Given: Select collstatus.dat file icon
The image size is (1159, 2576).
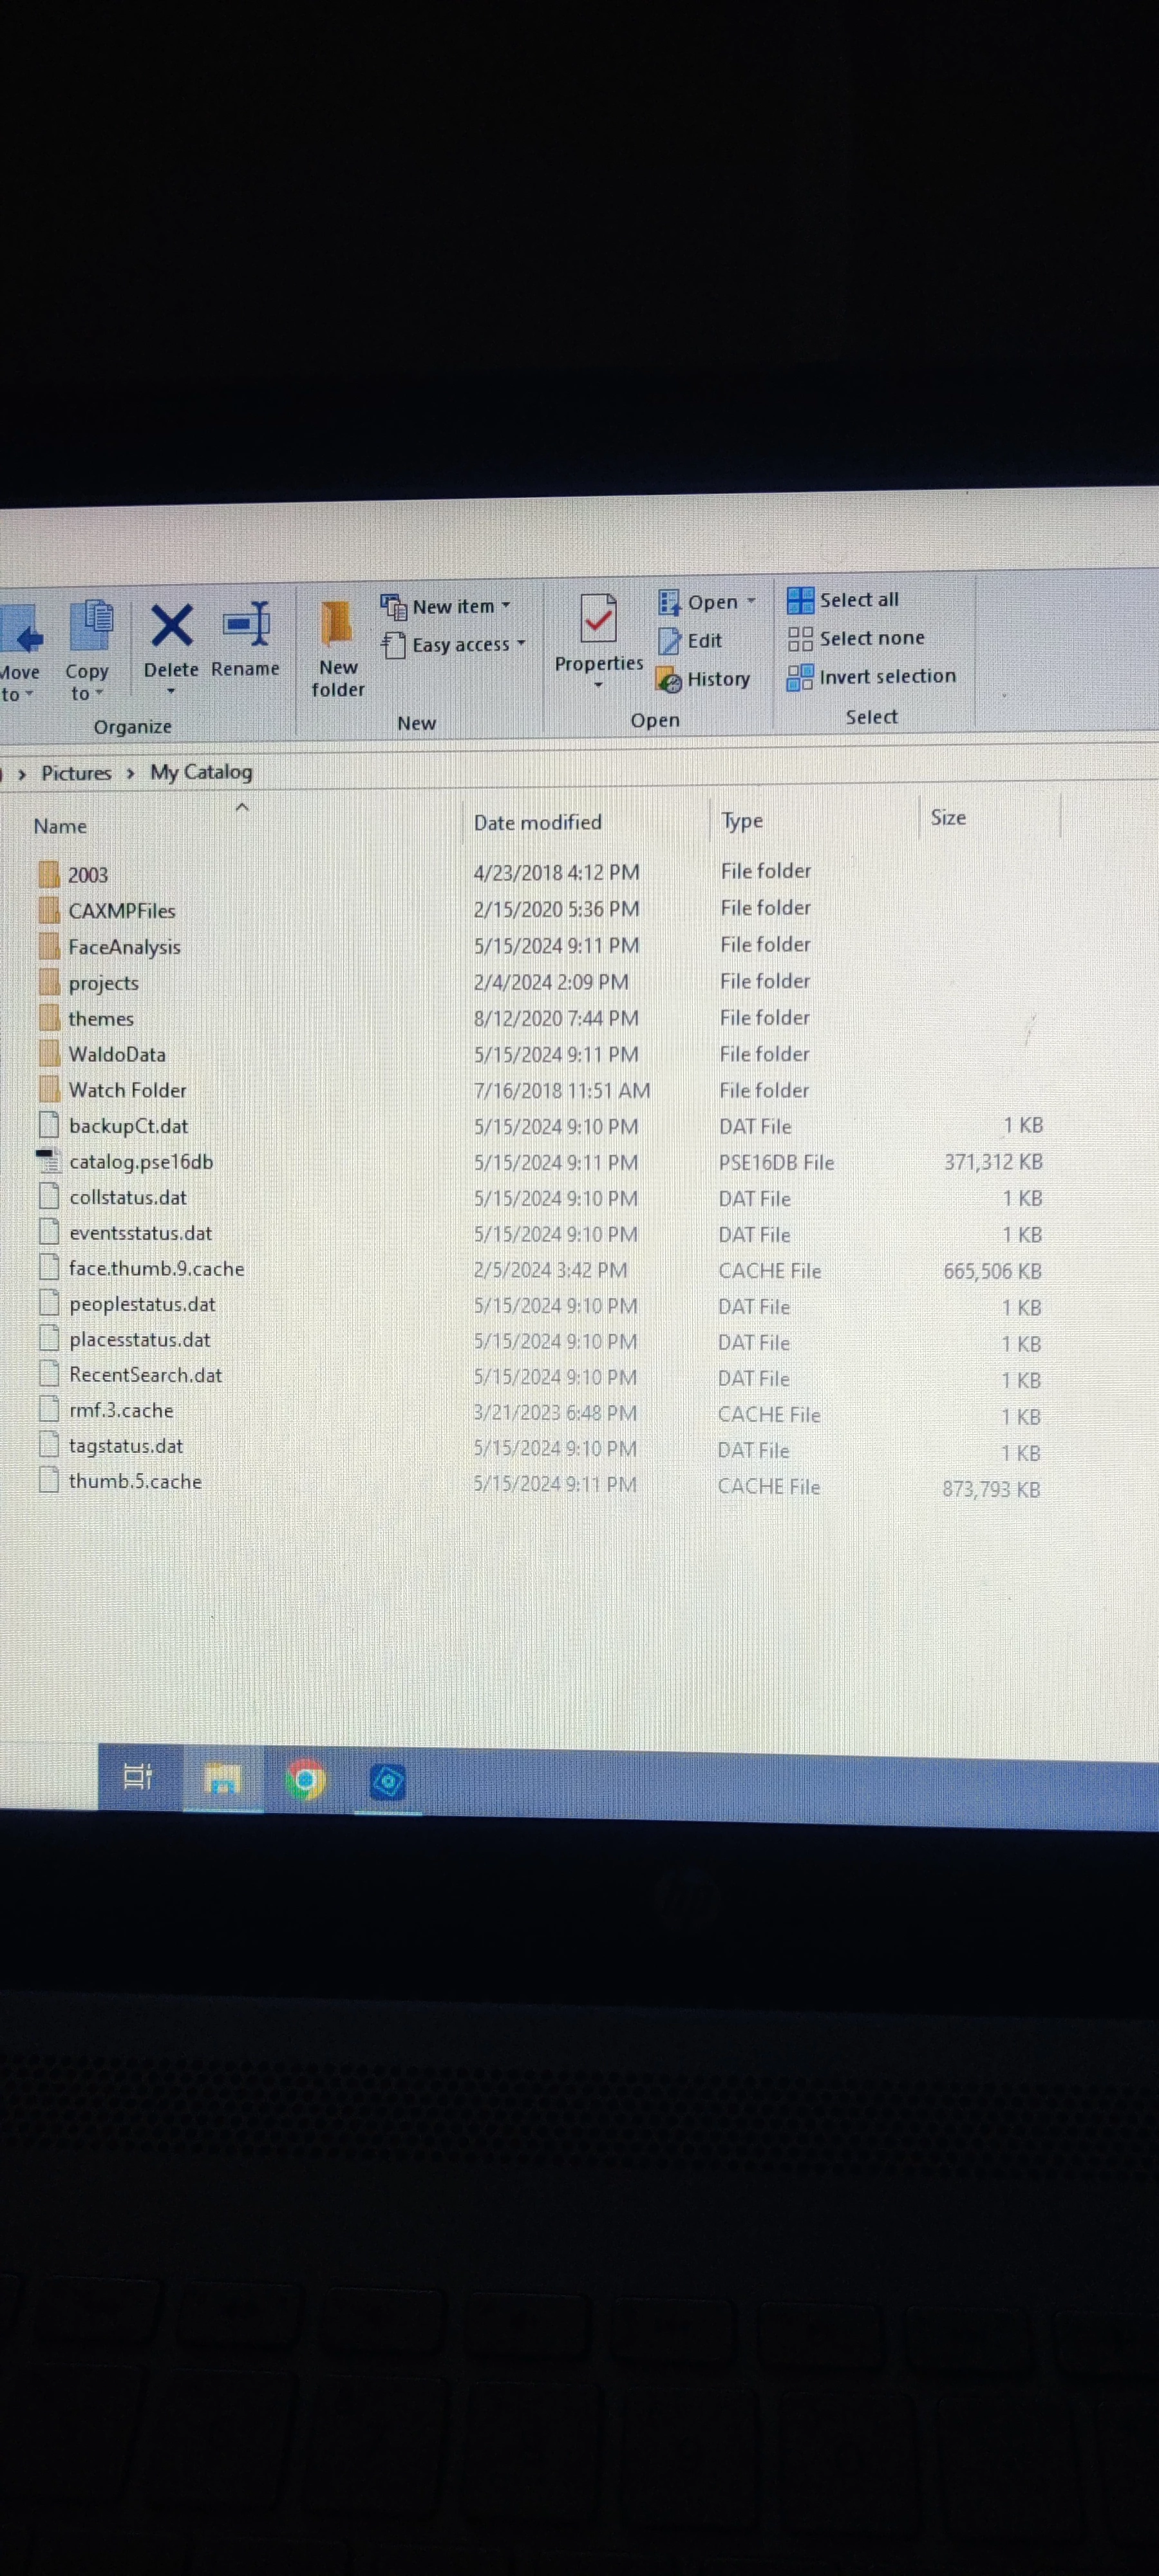Looking at the screenshot, I should click(x=48, y=1197).
